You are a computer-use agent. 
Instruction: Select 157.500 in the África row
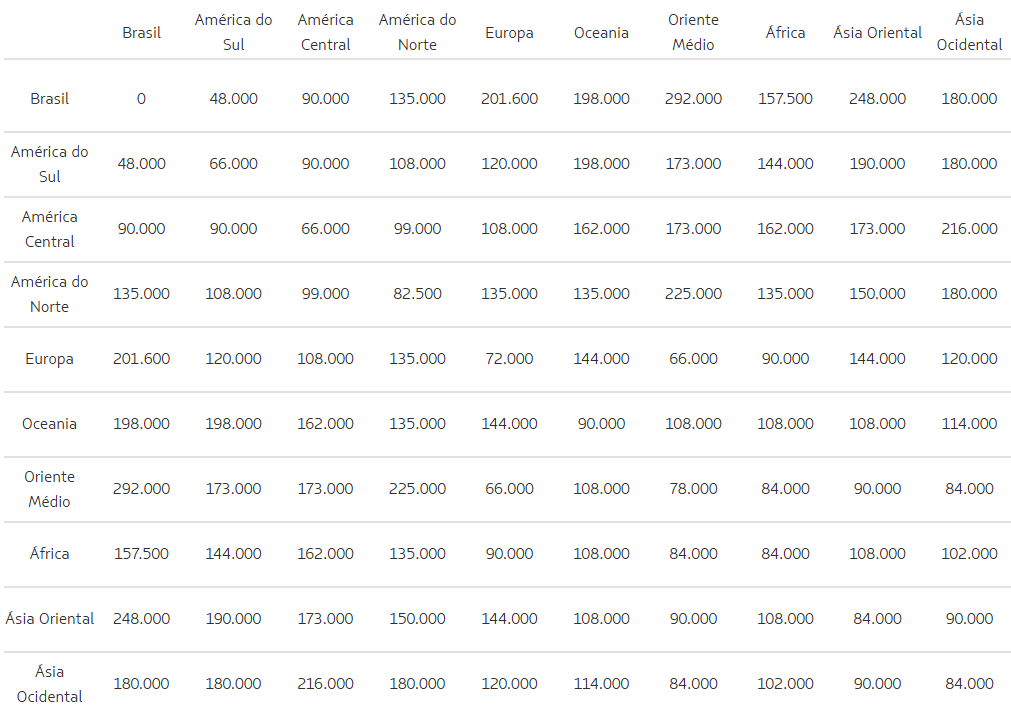click(x=141, y=553)
